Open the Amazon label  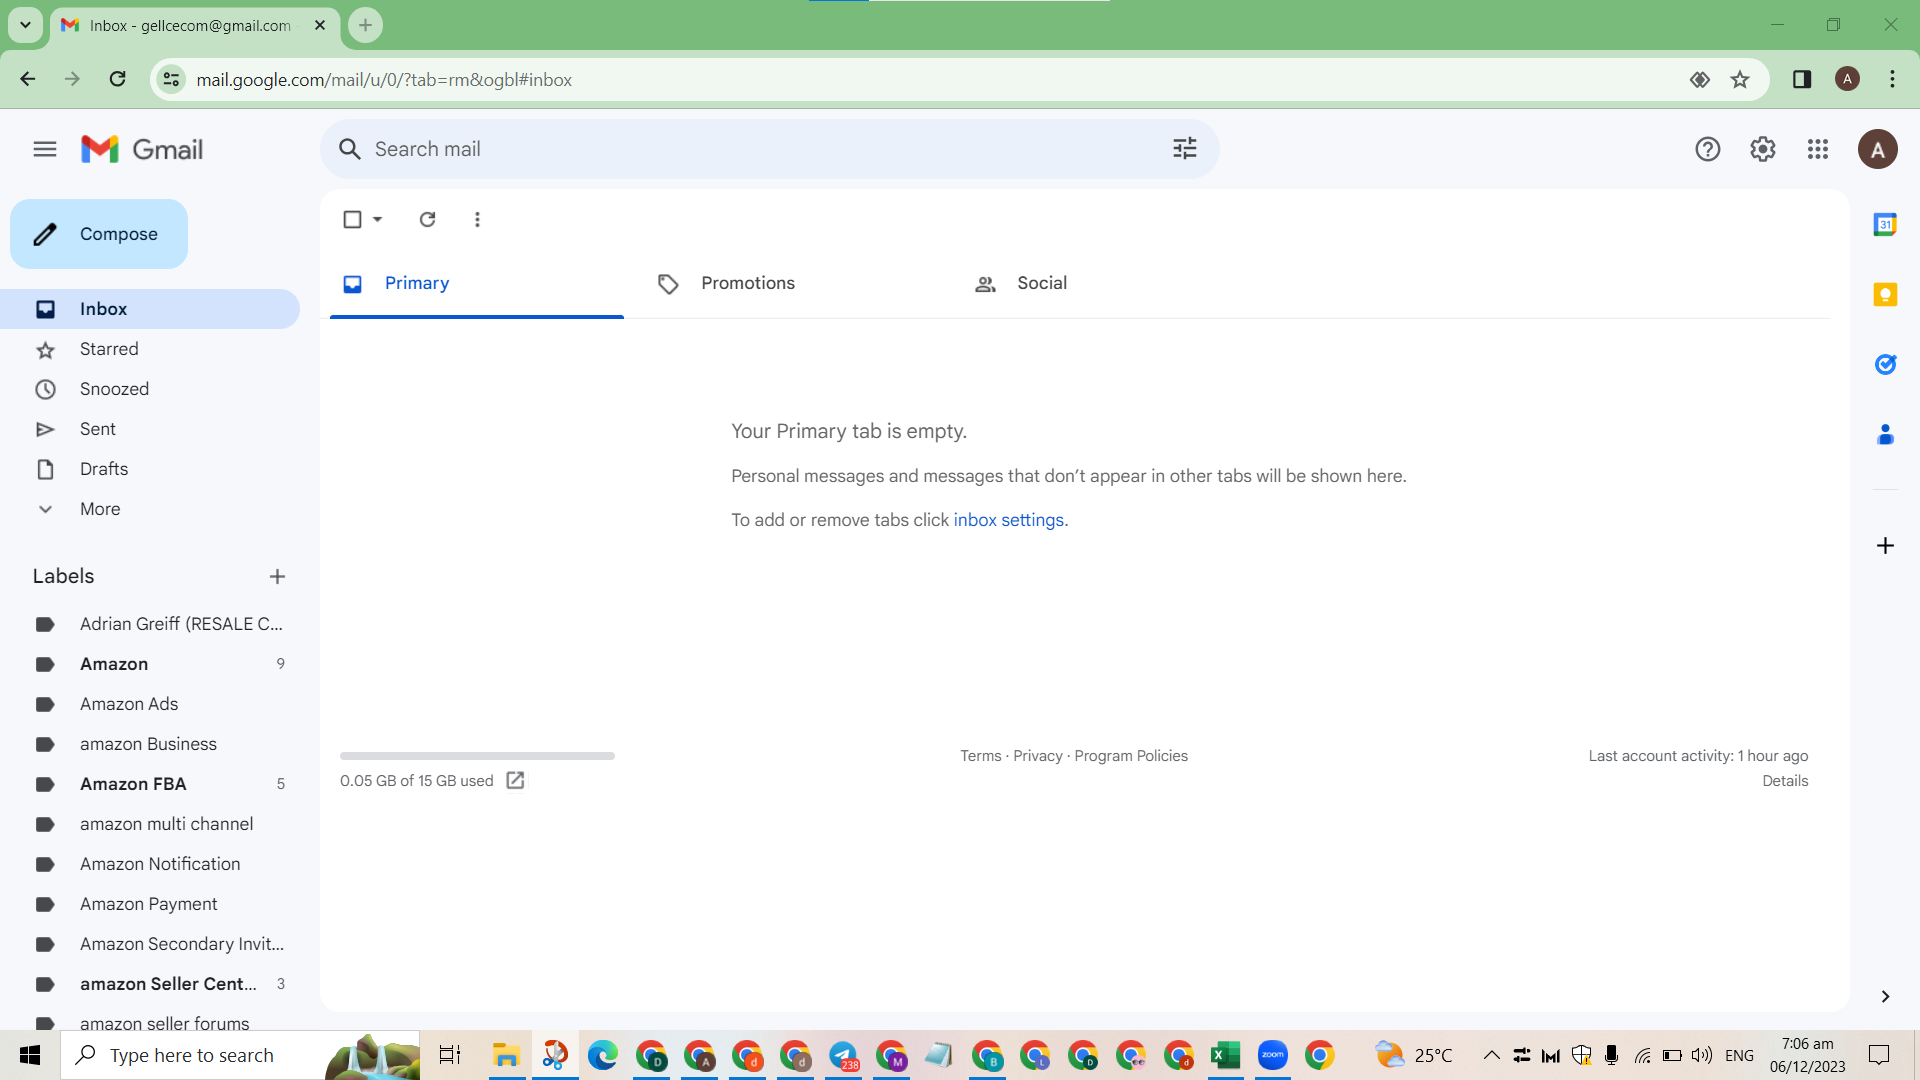[150, 664]
